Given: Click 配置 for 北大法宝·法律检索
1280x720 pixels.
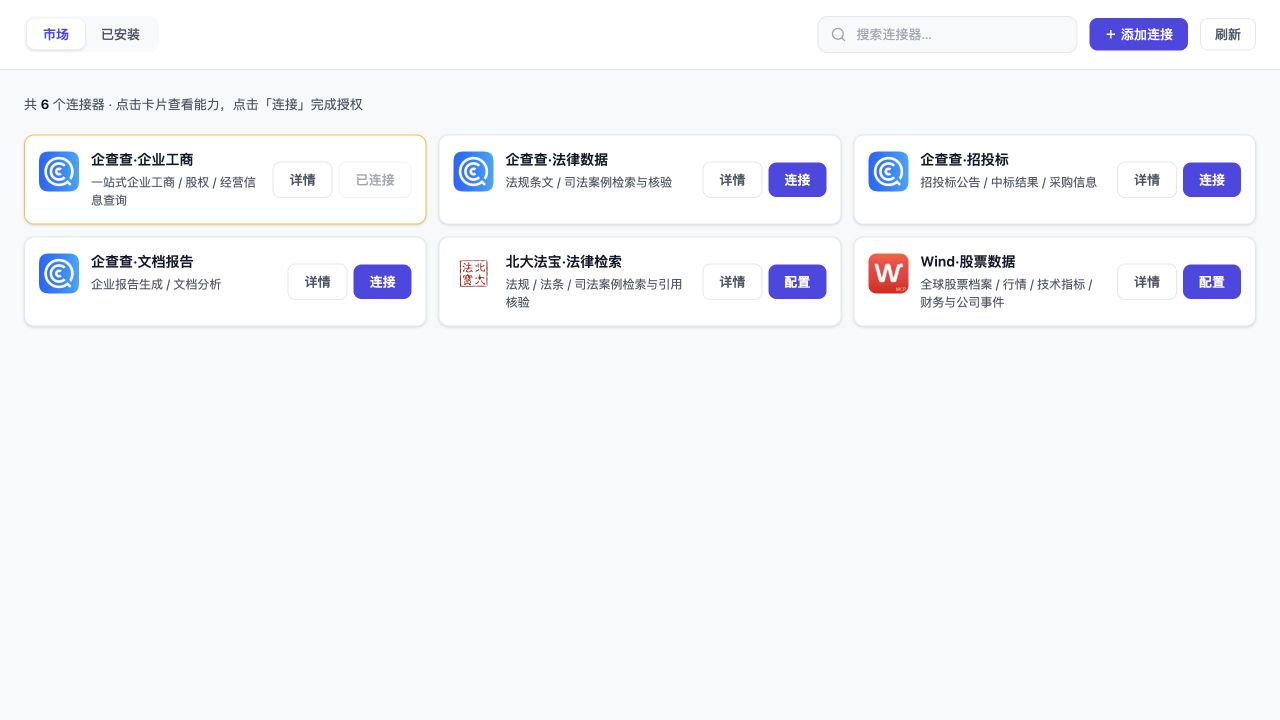Looking at the screenshot, I should tap(797, 282).
